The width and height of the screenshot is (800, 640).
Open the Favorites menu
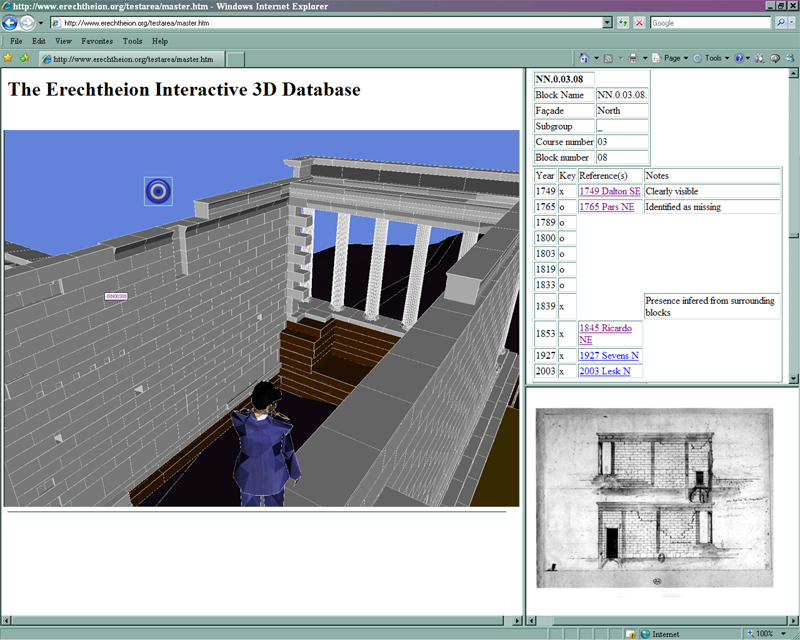97,41
